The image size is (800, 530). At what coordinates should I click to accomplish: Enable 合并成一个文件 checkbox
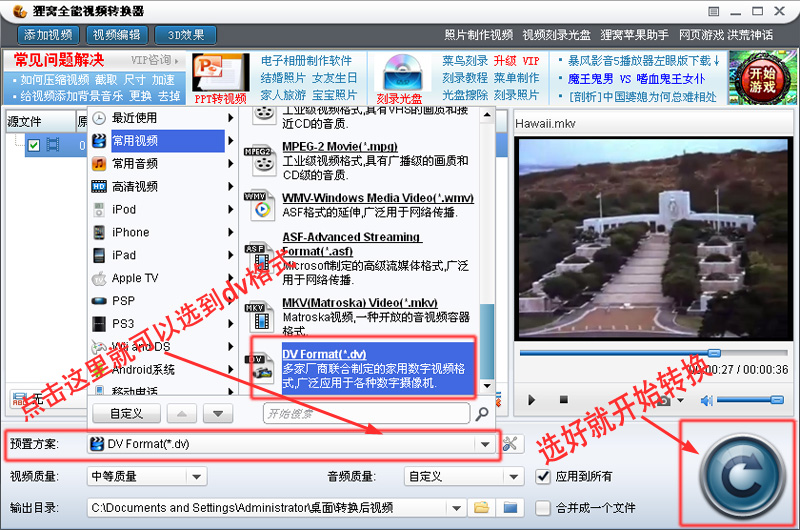click(543, 508)
